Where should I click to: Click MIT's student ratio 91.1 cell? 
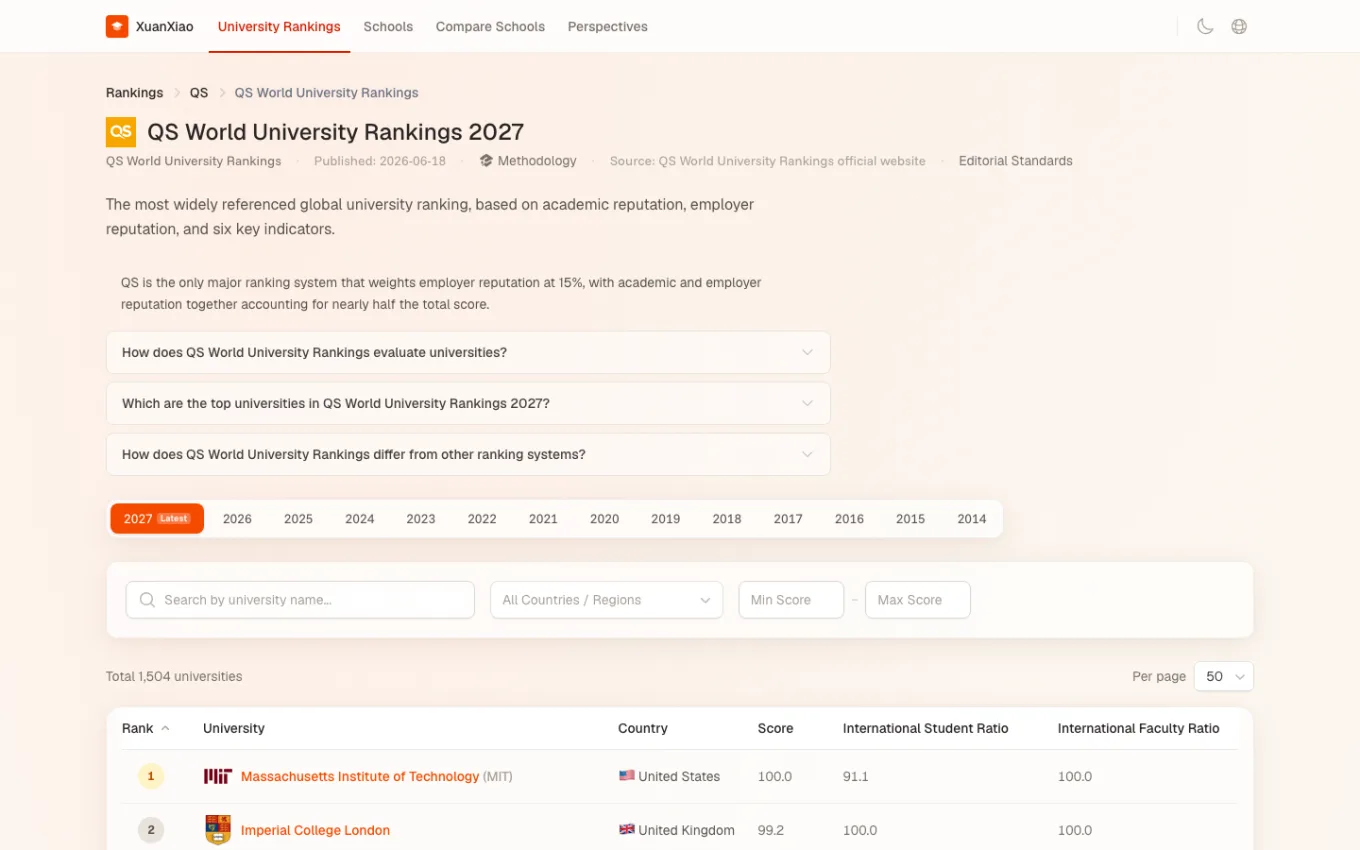[x=855, y=776]
